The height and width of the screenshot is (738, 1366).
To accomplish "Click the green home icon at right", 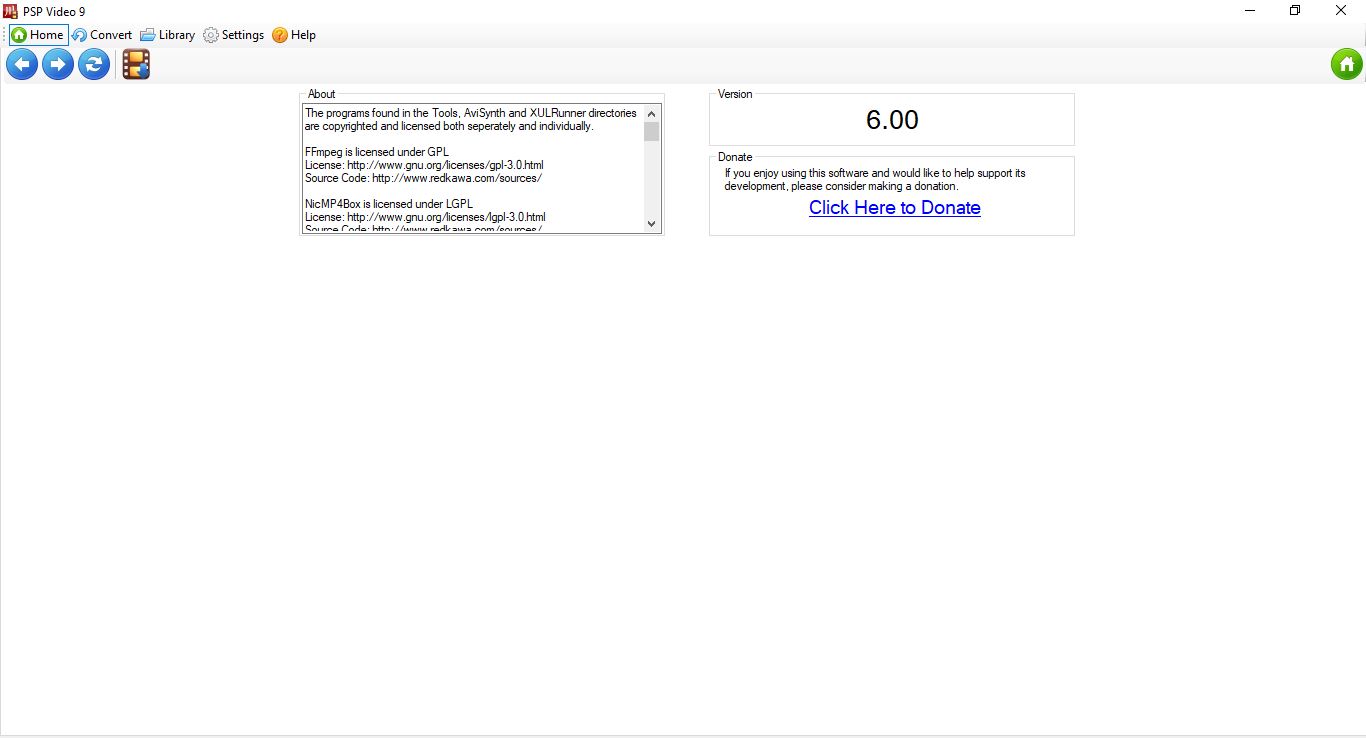I will point(1346,65).
